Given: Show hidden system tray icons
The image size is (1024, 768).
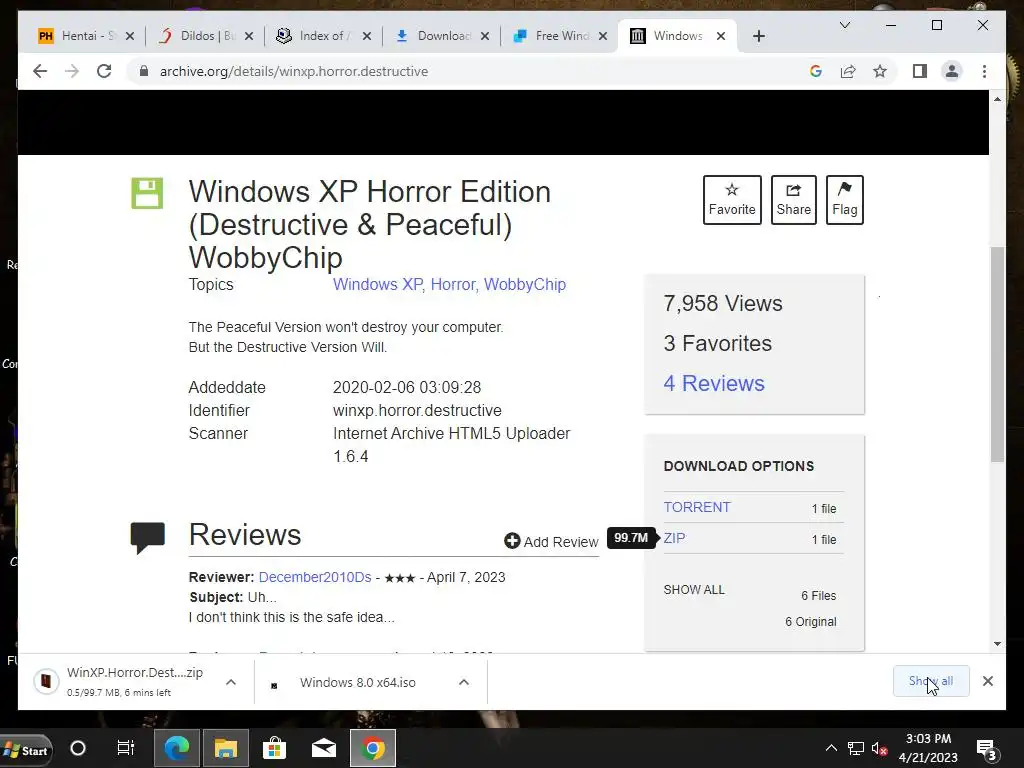Looking at the screenshot, I should coord(831,748).
